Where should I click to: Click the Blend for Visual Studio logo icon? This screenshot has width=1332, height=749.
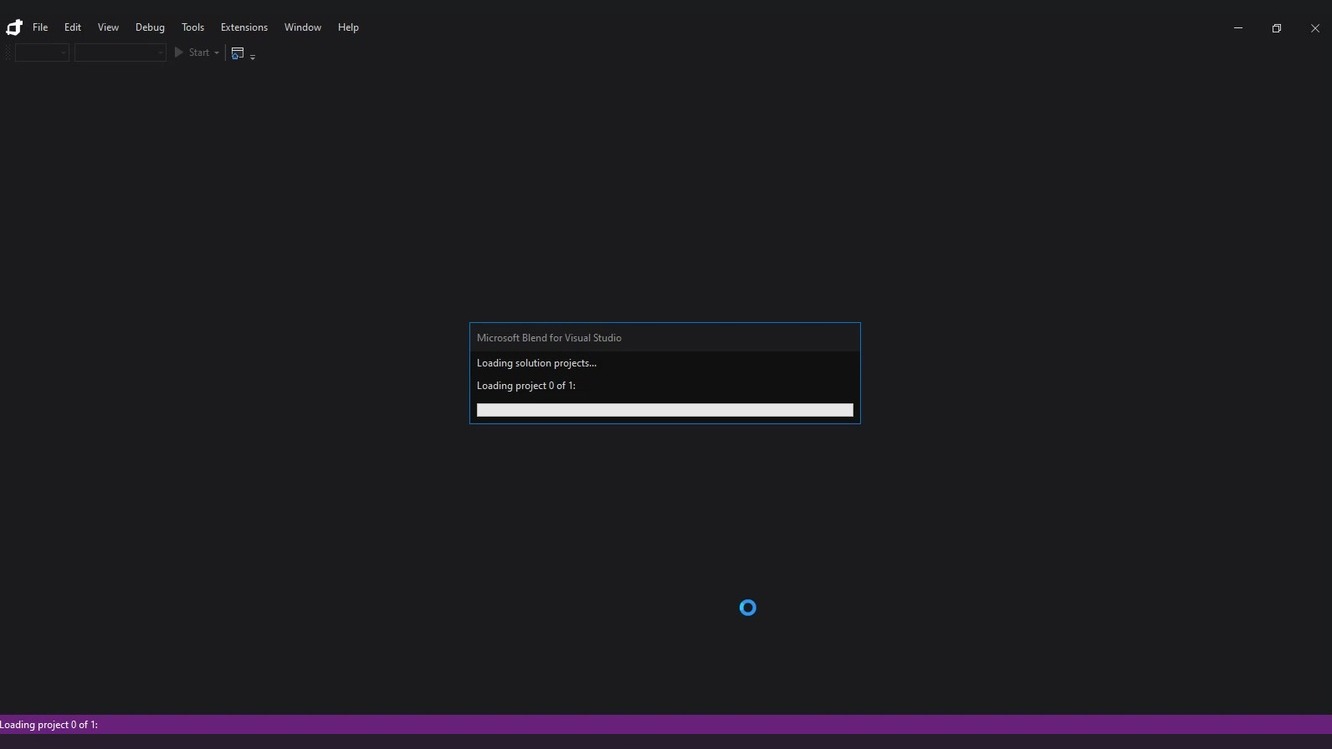[x=14, y=27]
